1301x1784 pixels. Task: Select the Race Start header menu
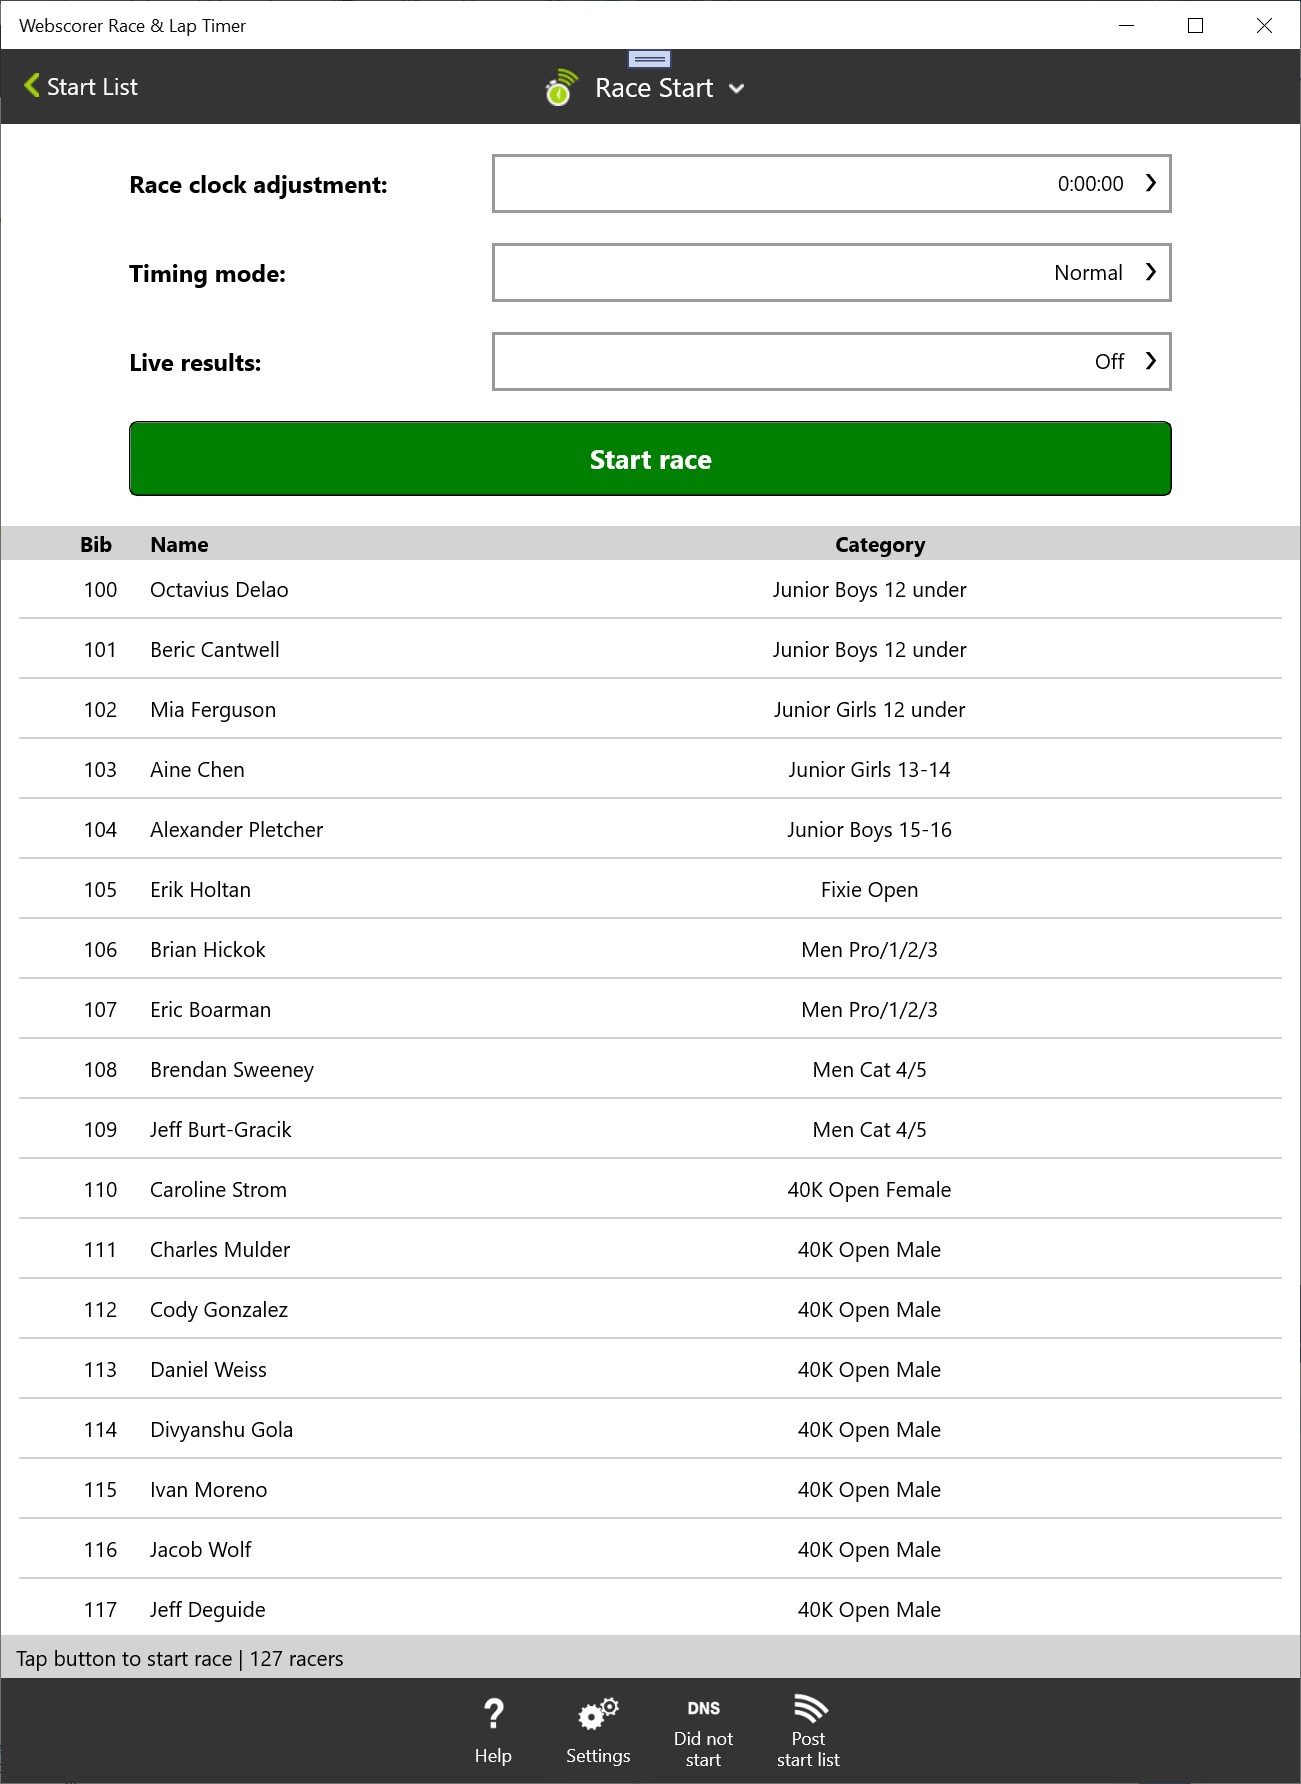click(654, 88)
